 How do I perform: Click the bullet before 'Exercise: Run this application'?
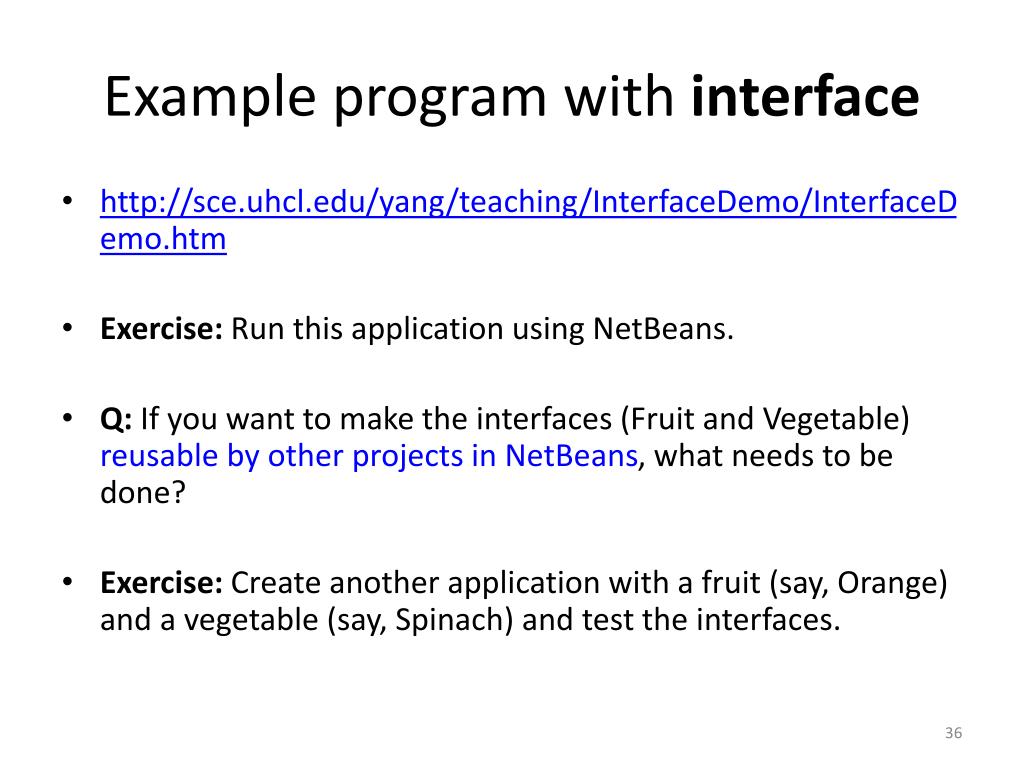click(68, 327)
